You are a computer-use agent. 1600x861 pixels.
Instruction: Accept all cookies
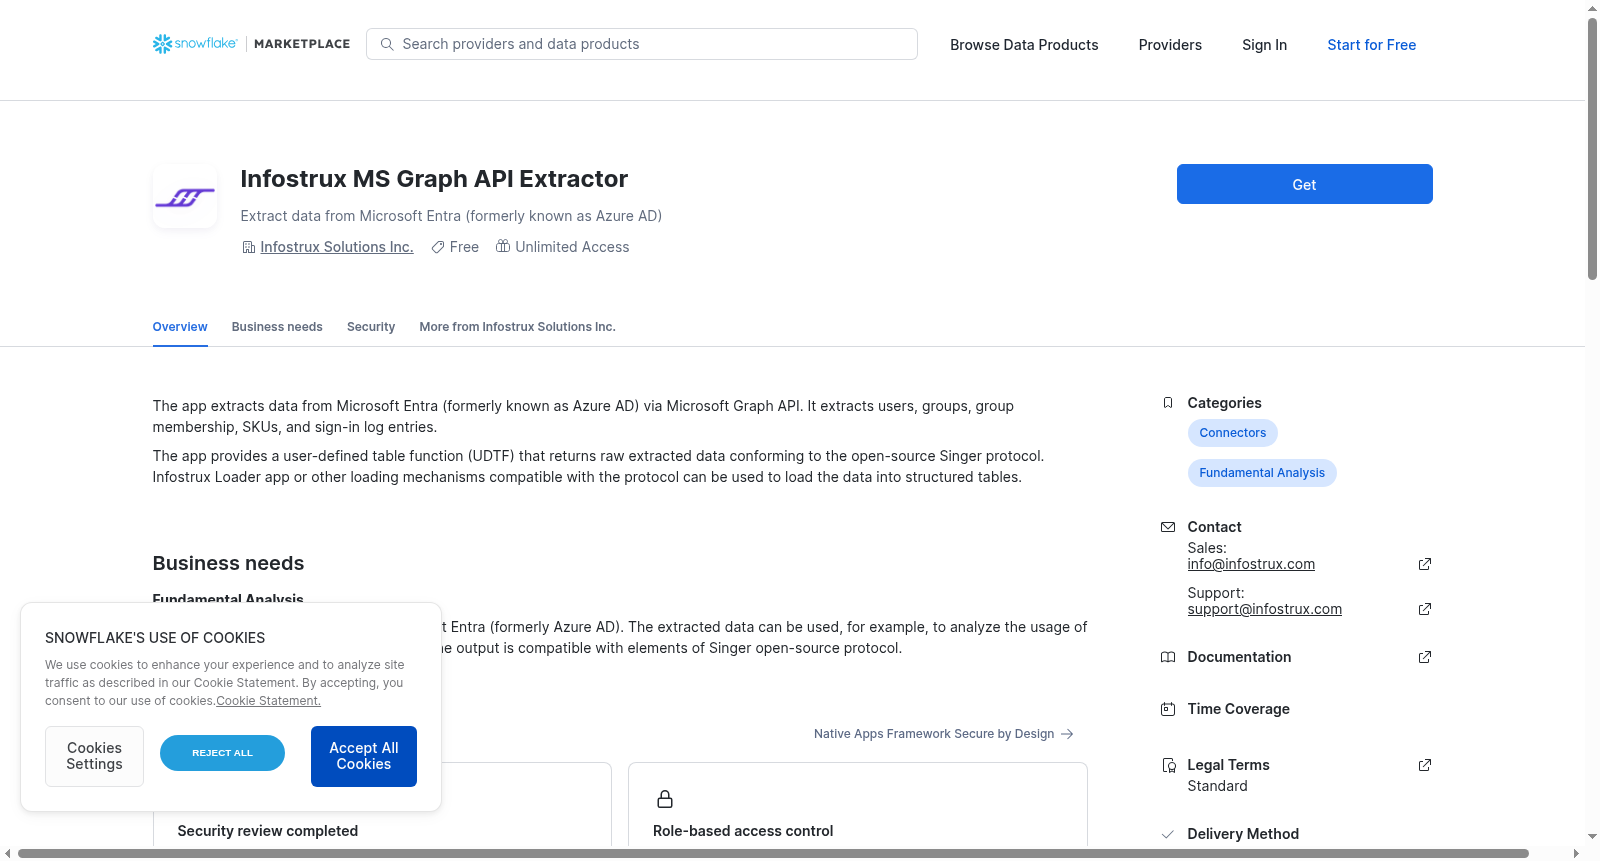coord(364,756)
